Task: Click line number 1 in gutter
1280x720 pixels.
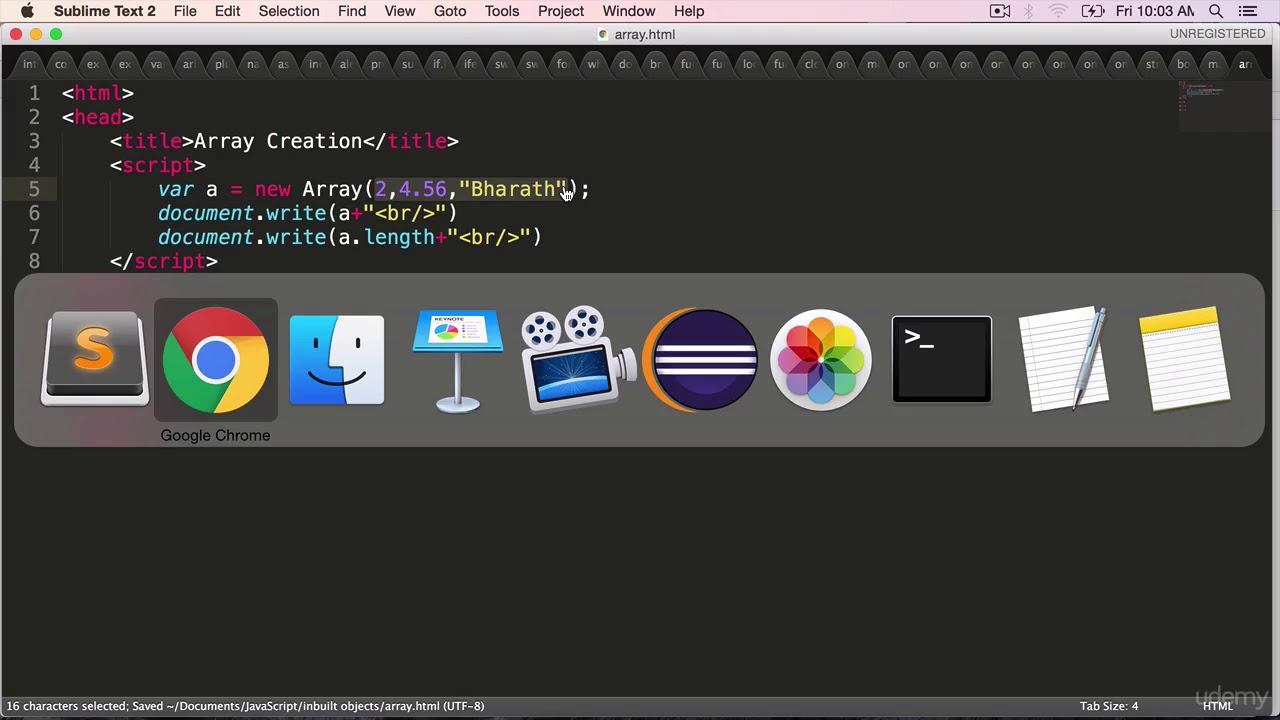Action: (x=34, y=93)
